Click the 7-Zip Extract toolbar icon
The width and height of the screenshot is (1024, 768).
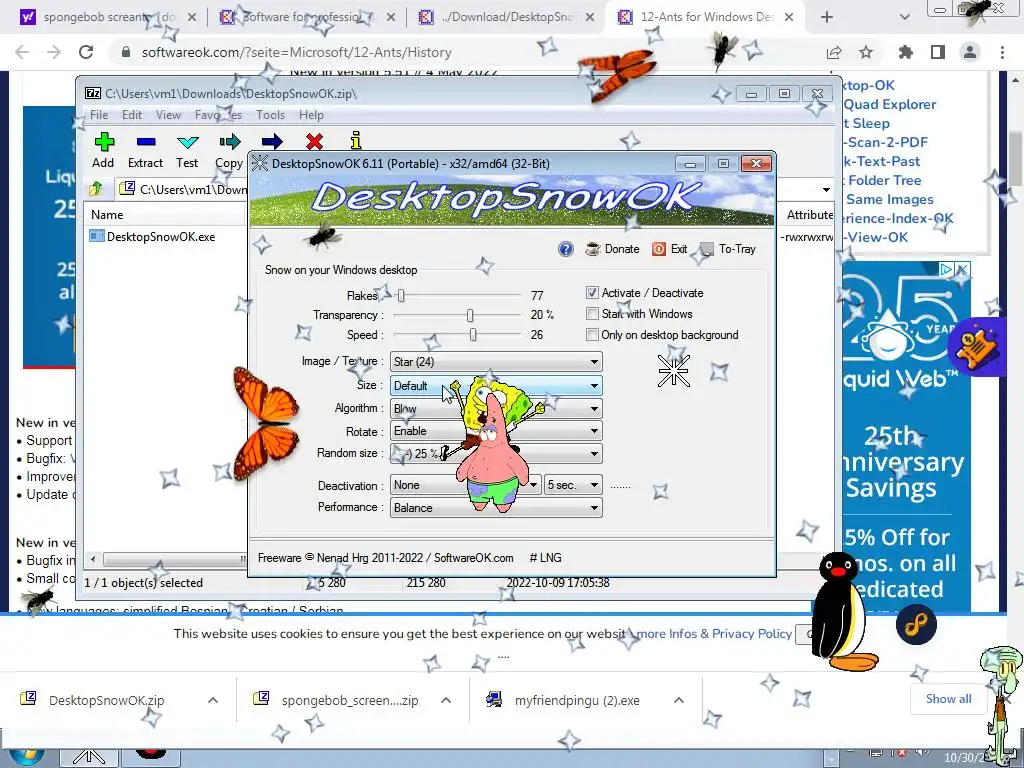point(146,142)
